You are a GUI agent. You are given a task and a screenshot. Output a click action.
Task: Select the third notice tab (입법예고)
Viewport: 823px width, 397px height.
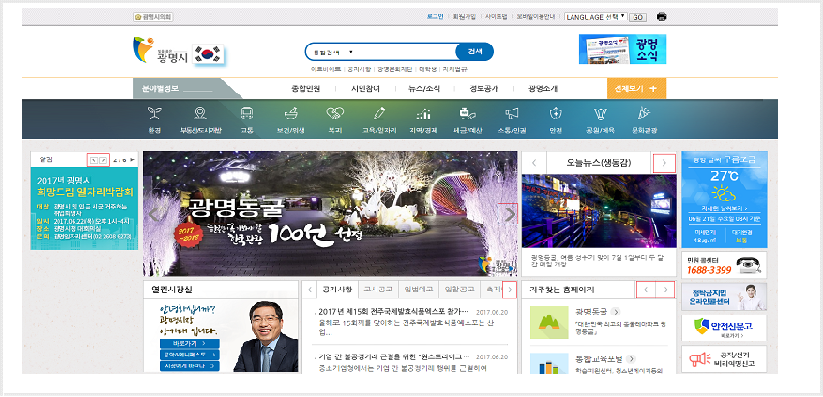click(x=418, y=289)
